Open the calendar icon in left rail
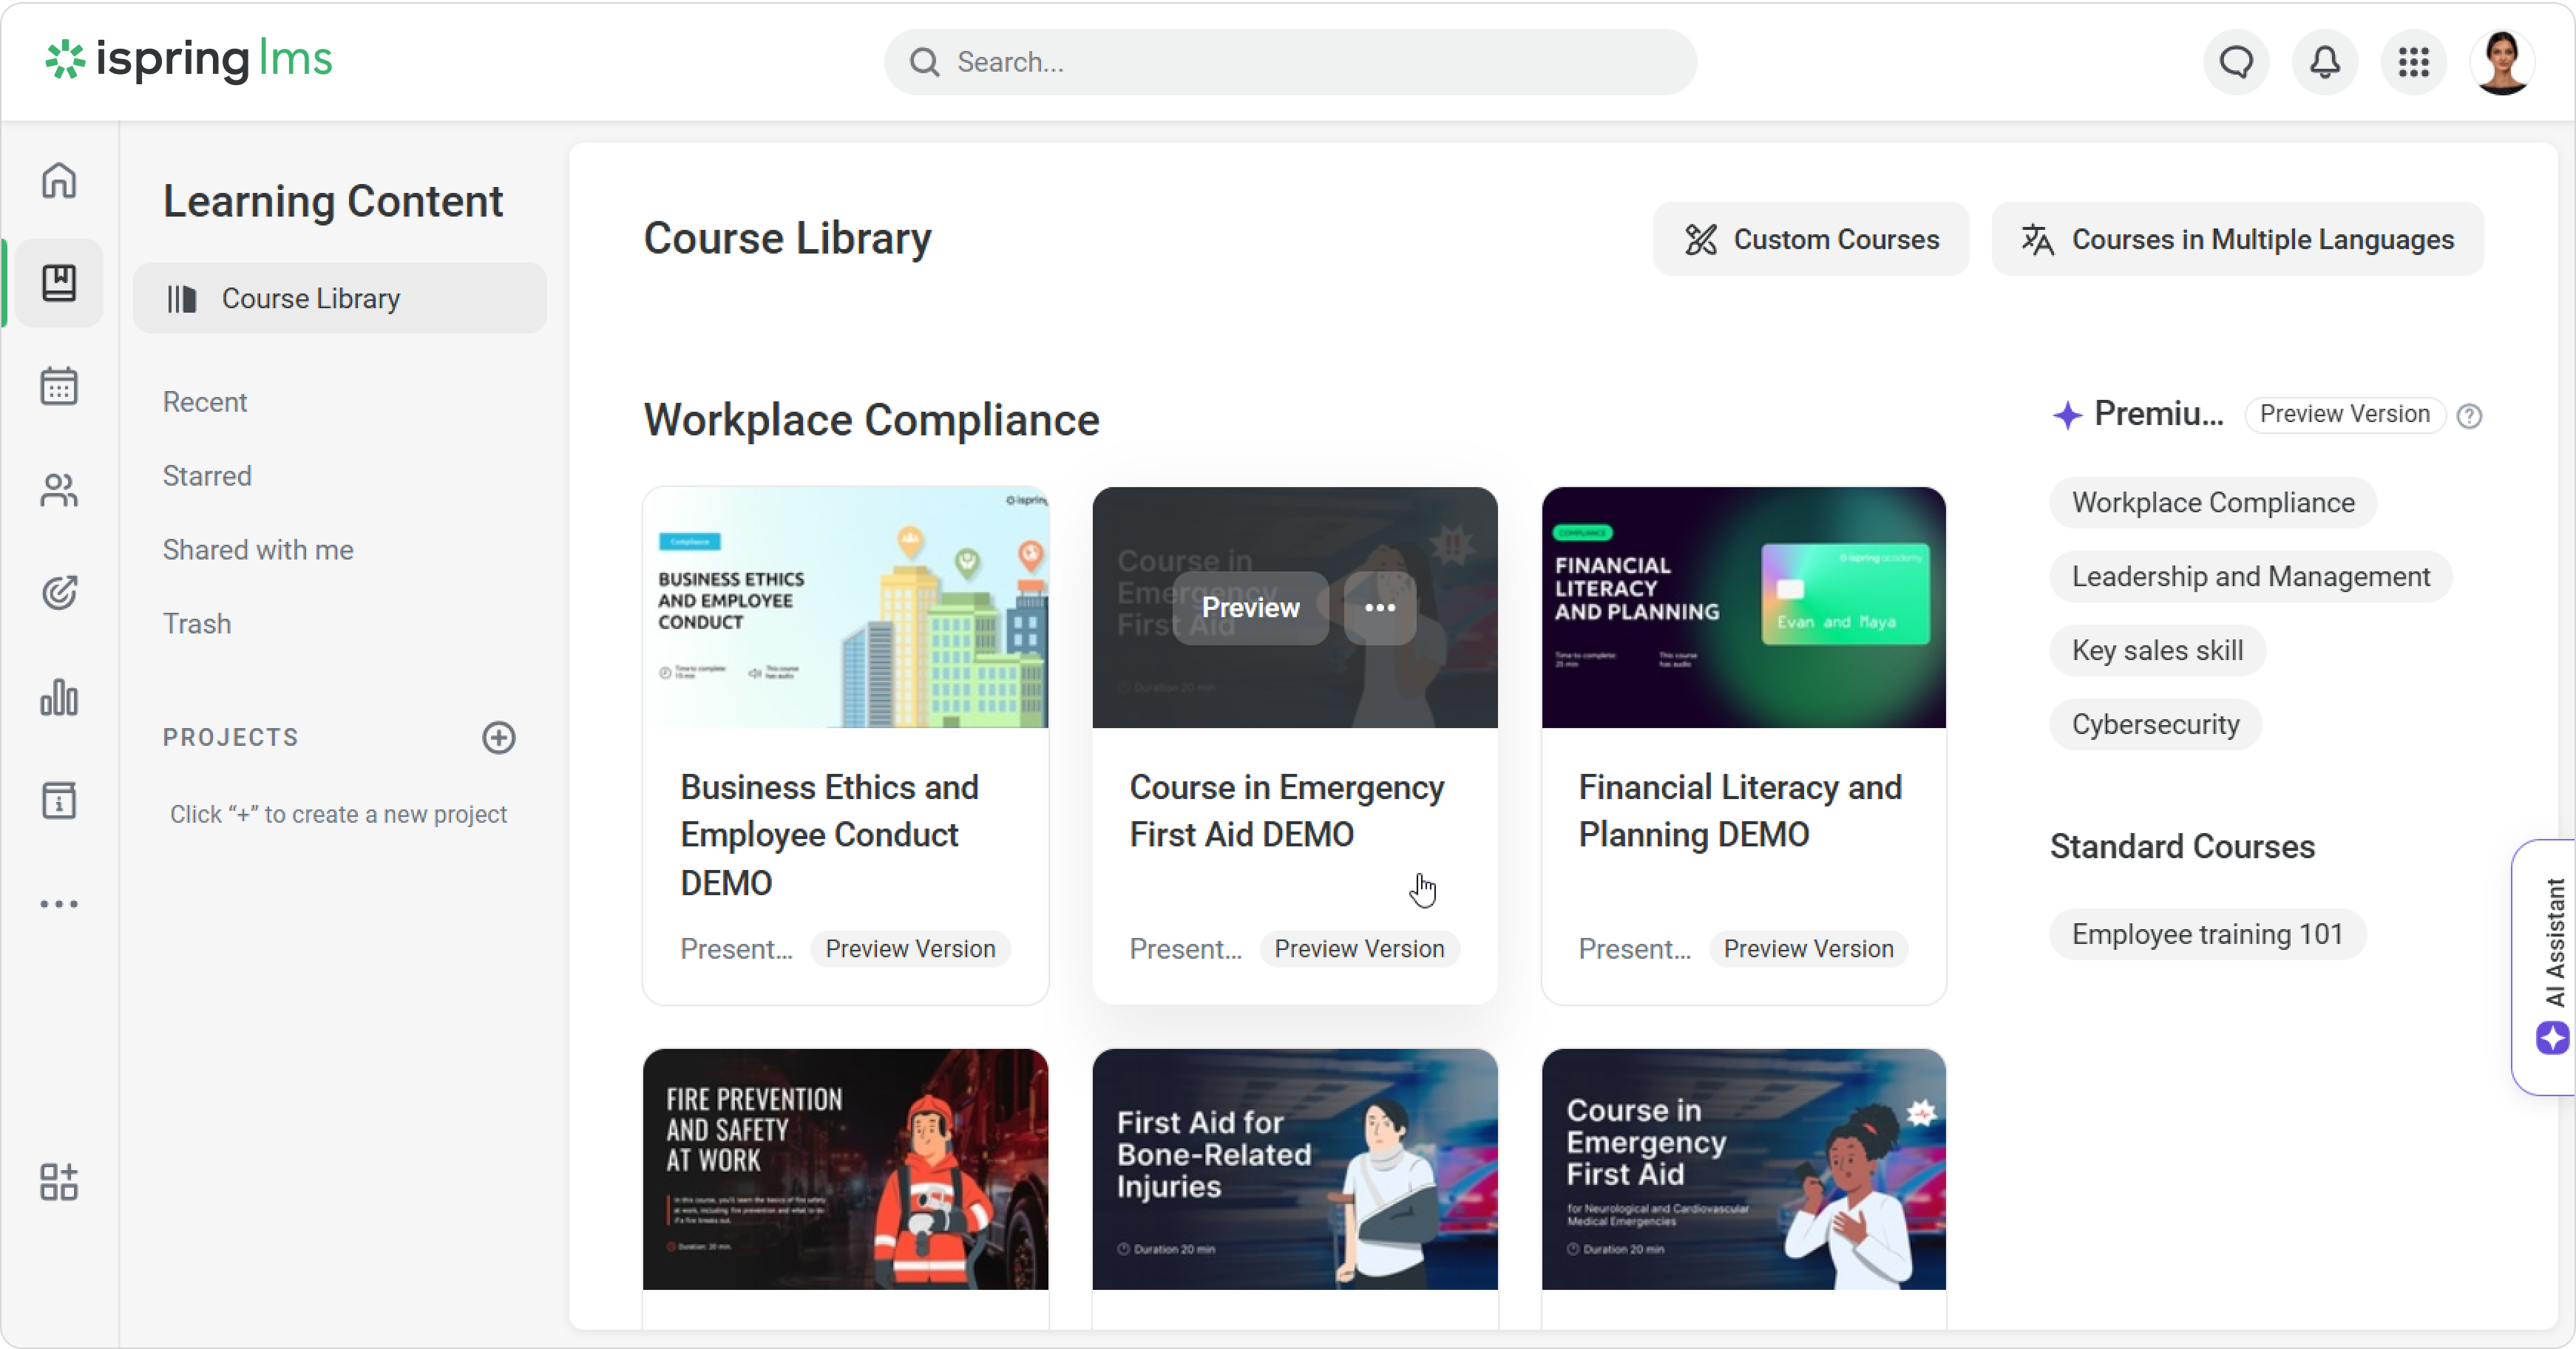This screenshot has height=1349, width=2576. [59, 386]
